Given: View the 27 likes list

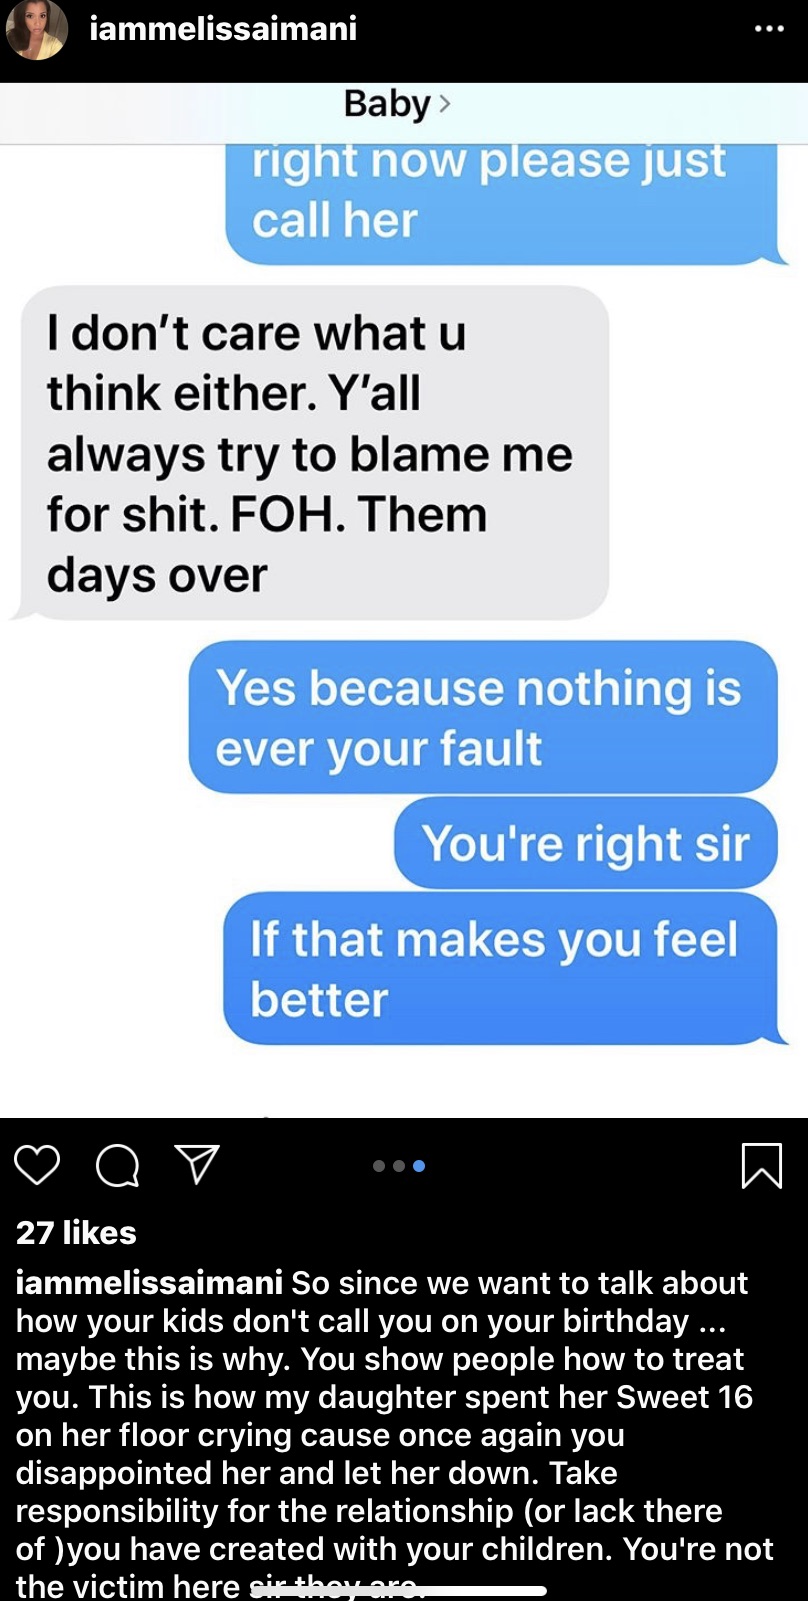Looking at the screenshot, I should pos(76,1232).
